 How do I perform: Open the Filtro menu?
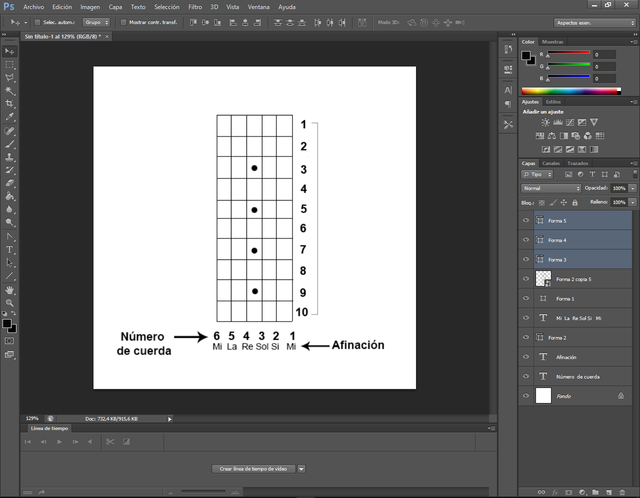click(x=195, y=7)
